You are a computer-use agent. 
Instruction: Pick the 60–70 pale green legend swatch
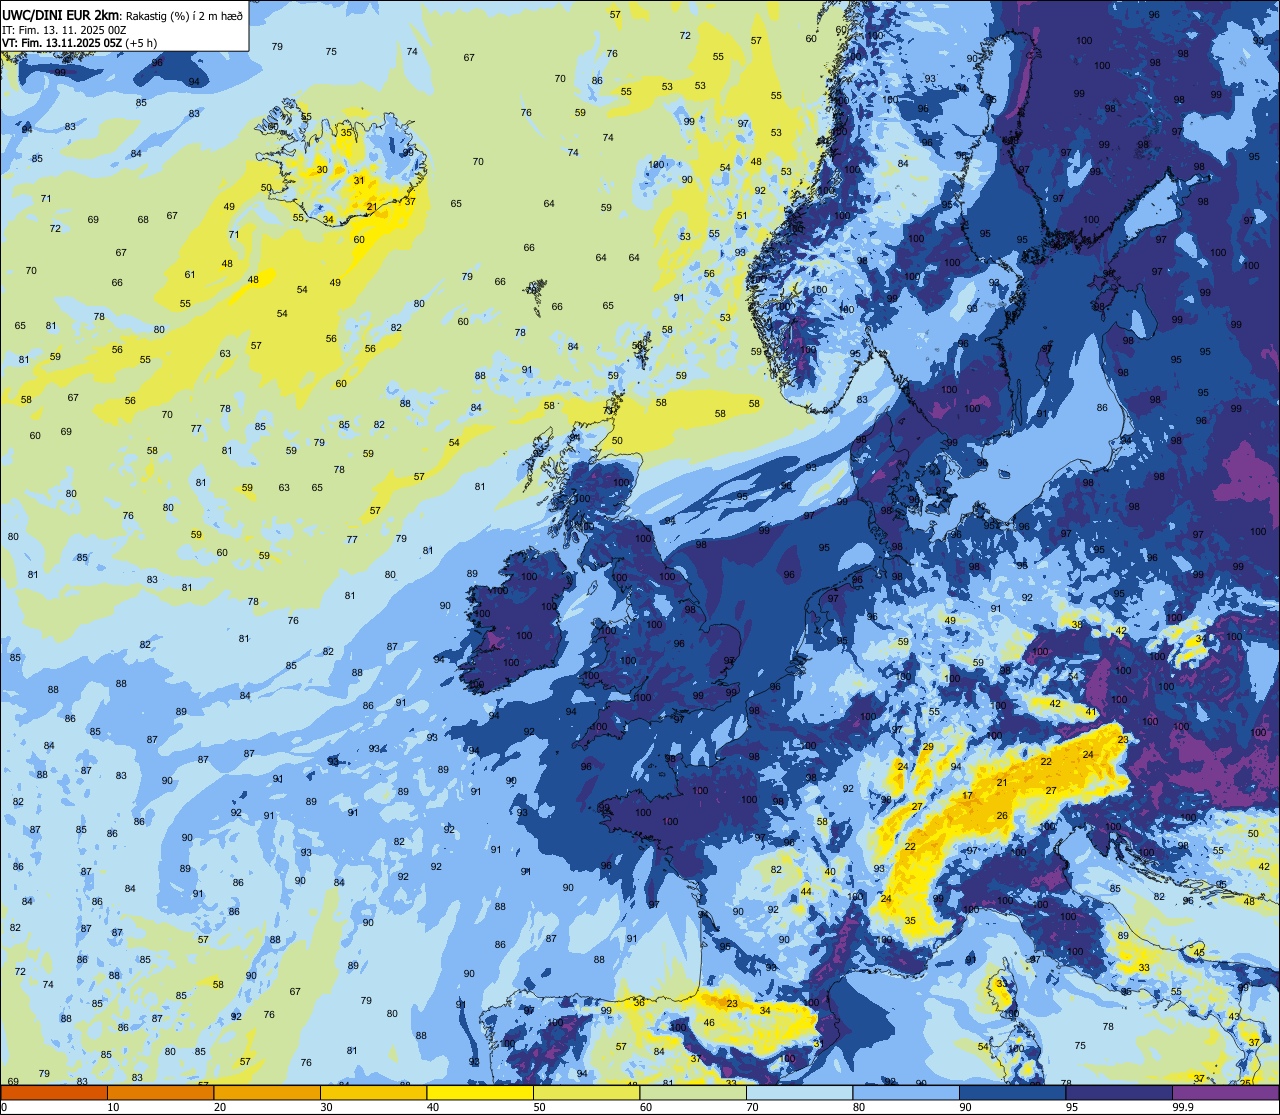point(693,1092)
